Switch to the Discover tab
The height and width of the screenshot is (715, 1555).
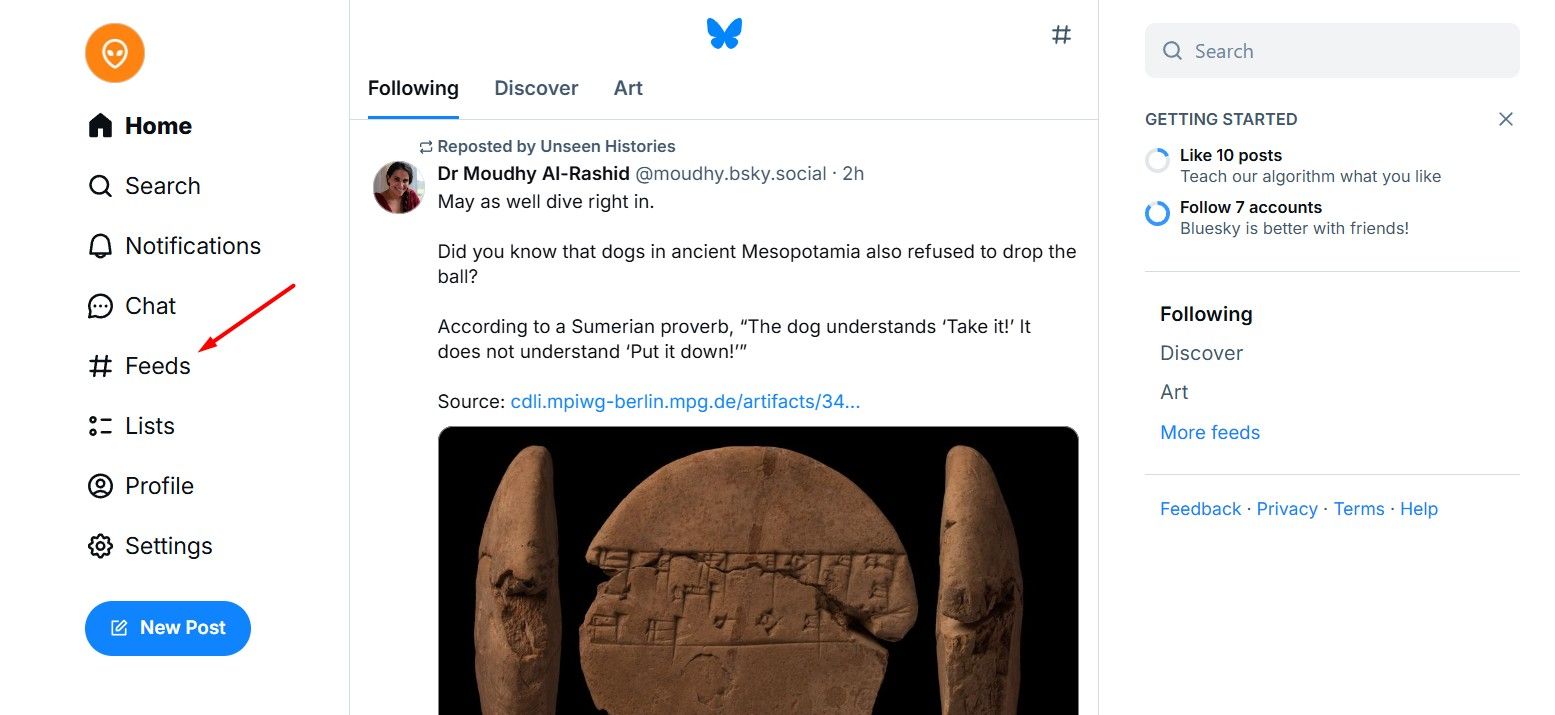(536, 88)
